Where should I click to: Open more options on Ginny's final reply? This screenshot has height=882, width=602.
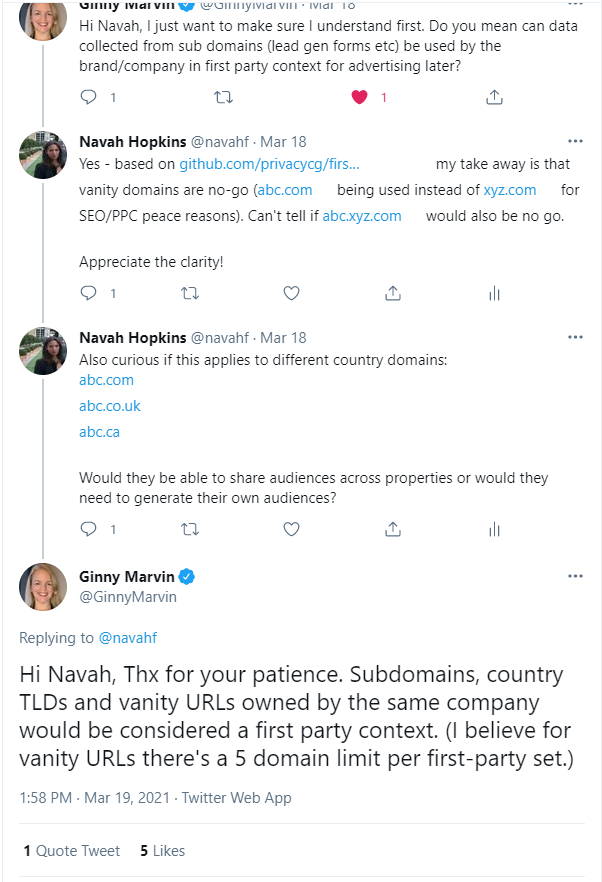pos(575,575)
